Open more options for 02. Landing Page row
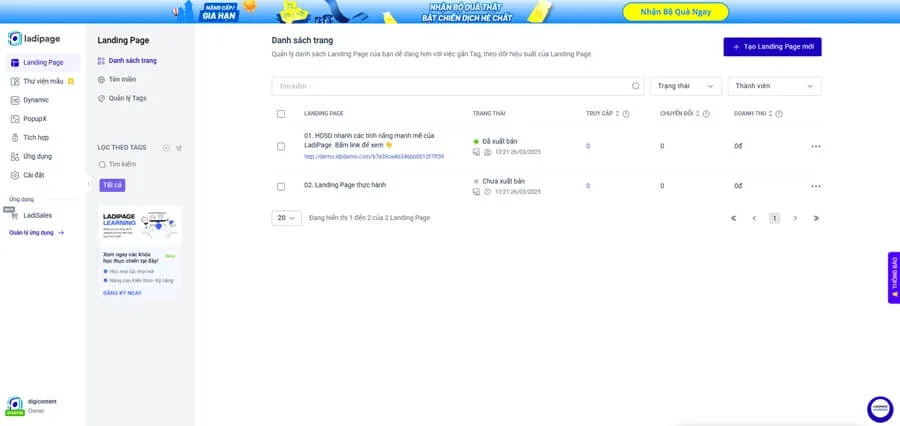Viewport: 900px width, 426px height. (816, 186)
